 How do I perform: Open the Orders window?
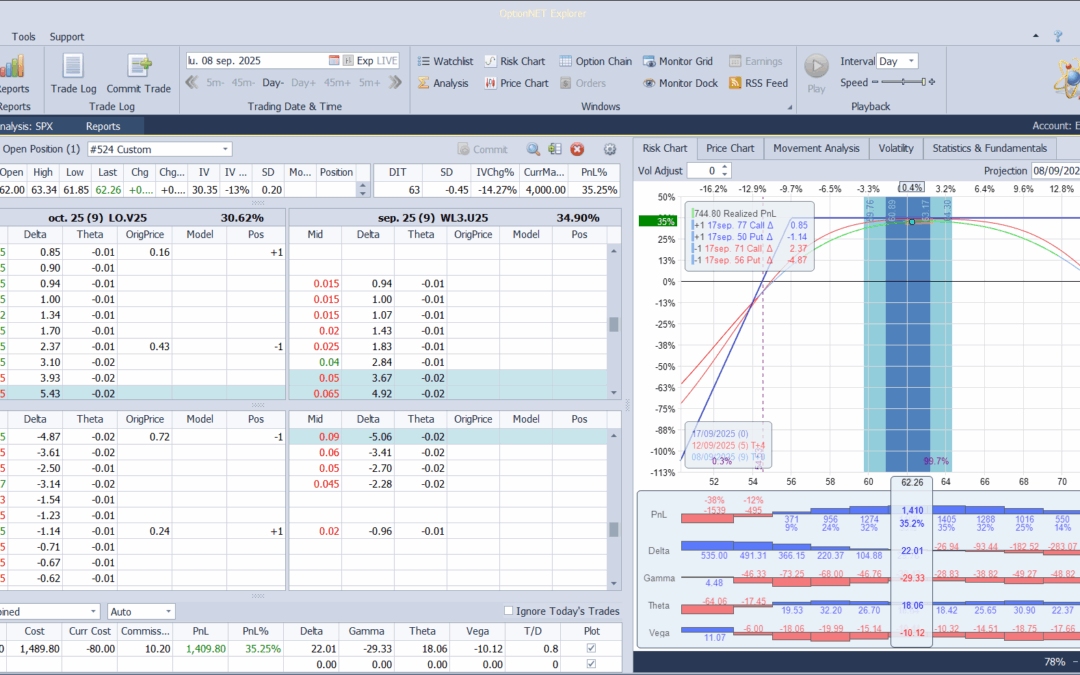point(583,83)
